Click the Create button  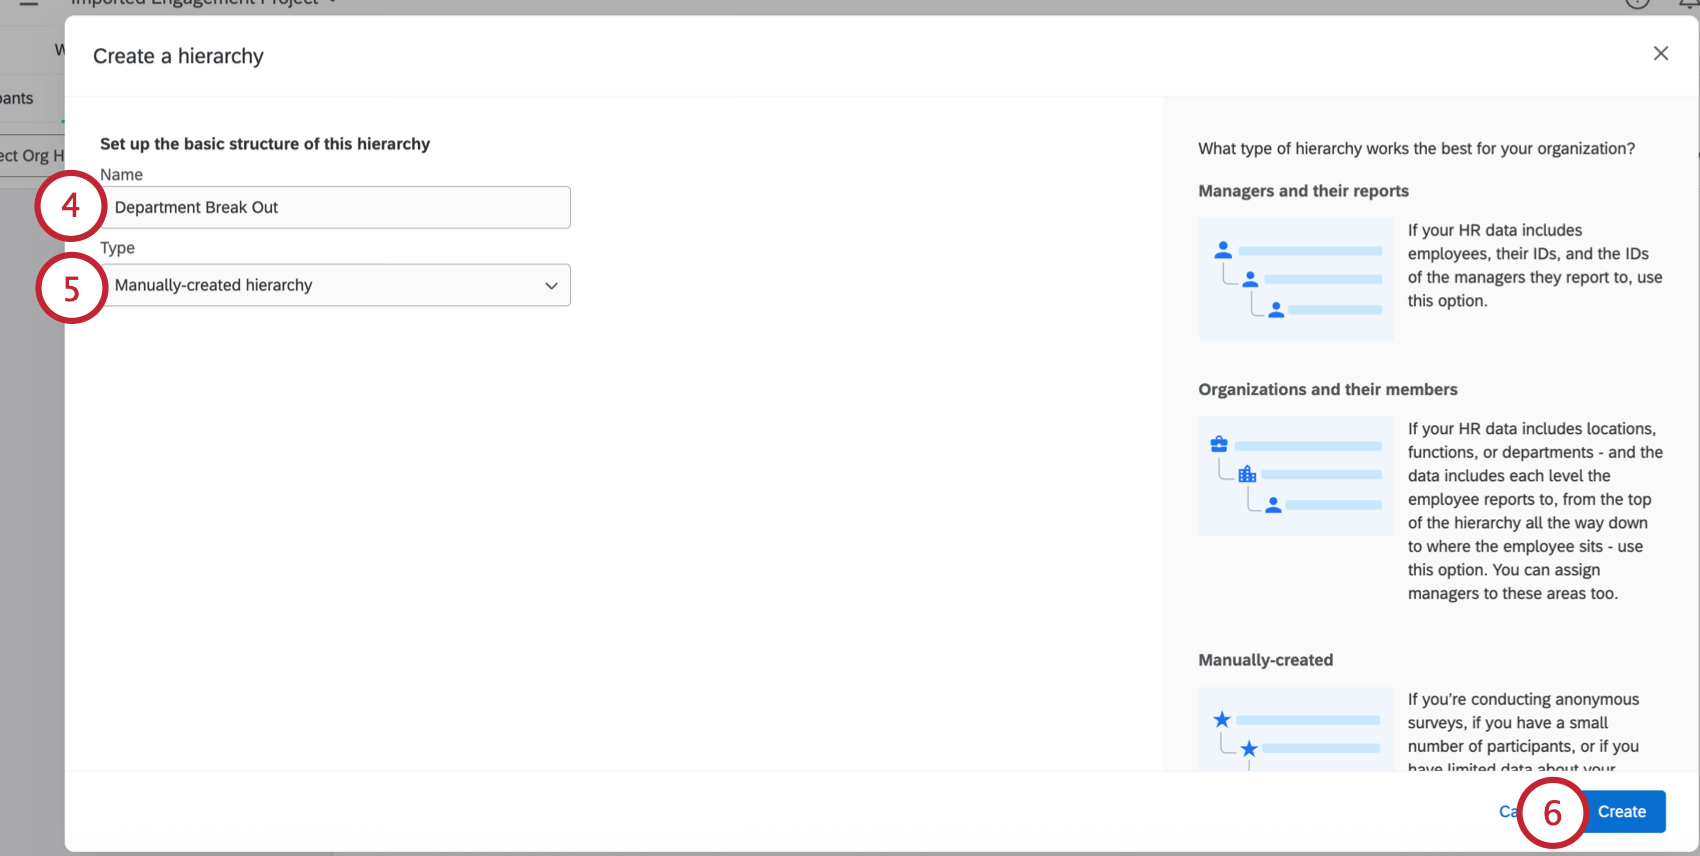pos(1621,812)
